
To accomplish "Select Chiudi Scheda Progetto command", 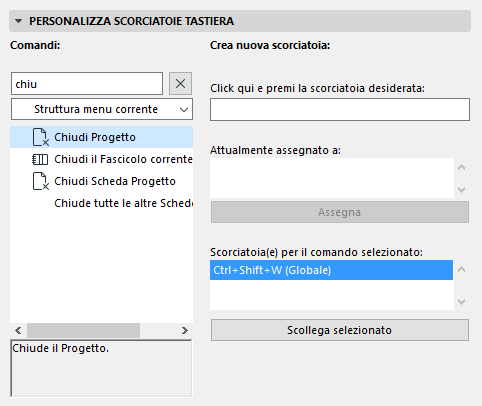I will pos(101,181).
